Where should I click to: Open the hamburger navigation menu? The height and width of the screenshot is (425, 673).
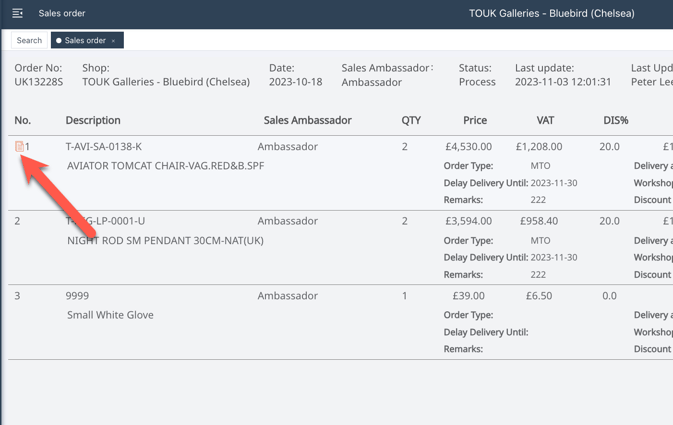[17, 13]
